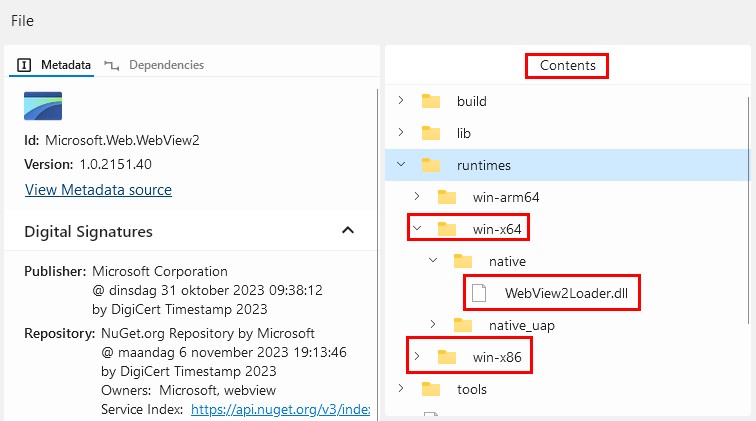Screen dimensions: 756x421
Task: Select the native_uap tree item label
Action: point(522,326)
